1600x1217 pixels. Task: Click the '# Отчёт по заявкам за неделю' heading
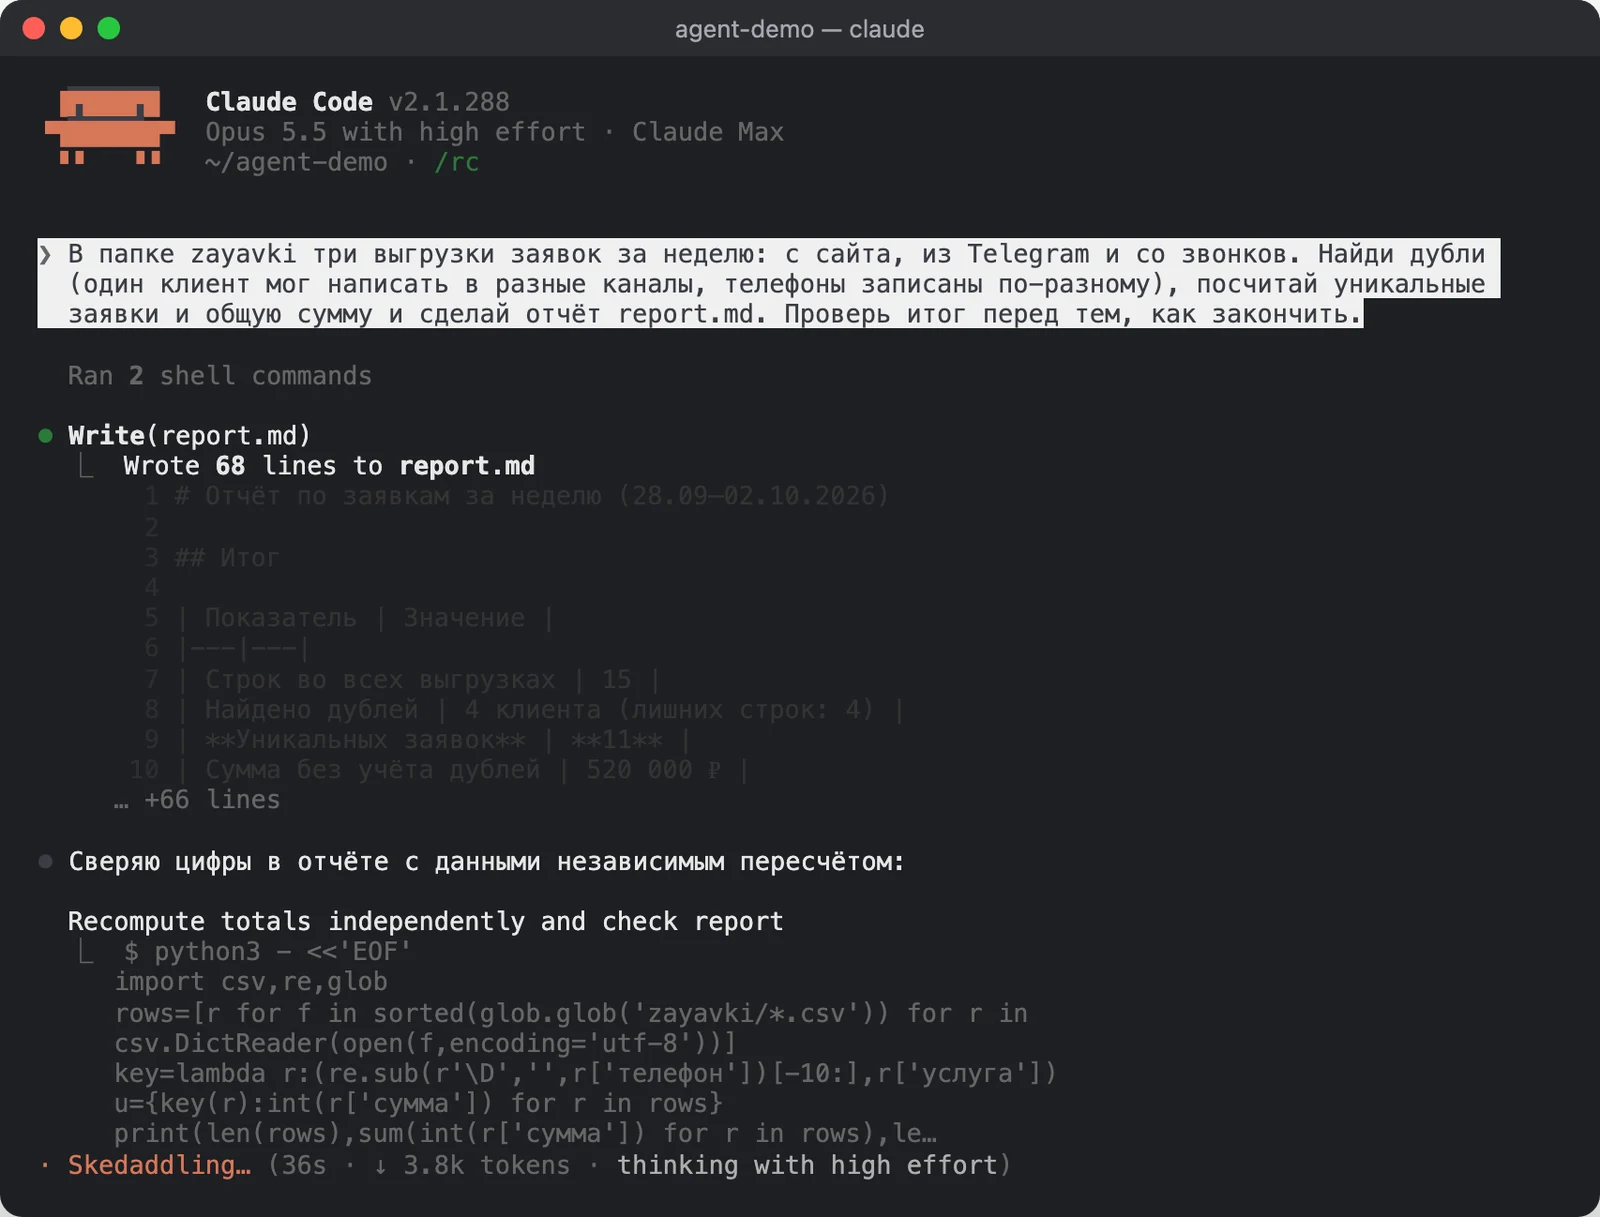click(x=532, y=496)
